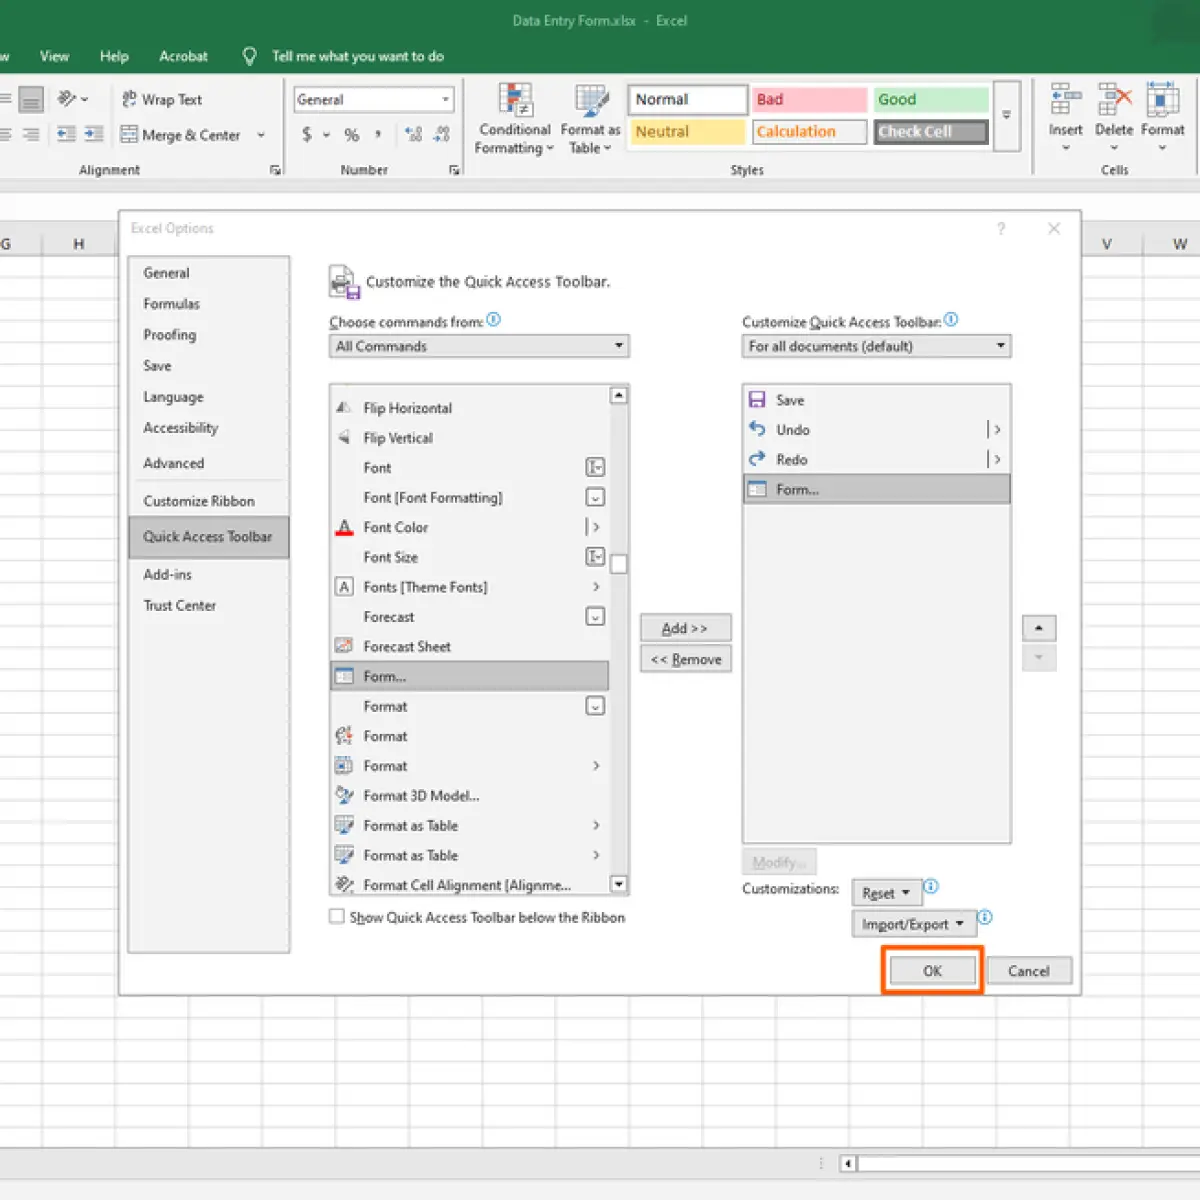Expand the Merge & Center dropdown arrow

click(261, 135)
